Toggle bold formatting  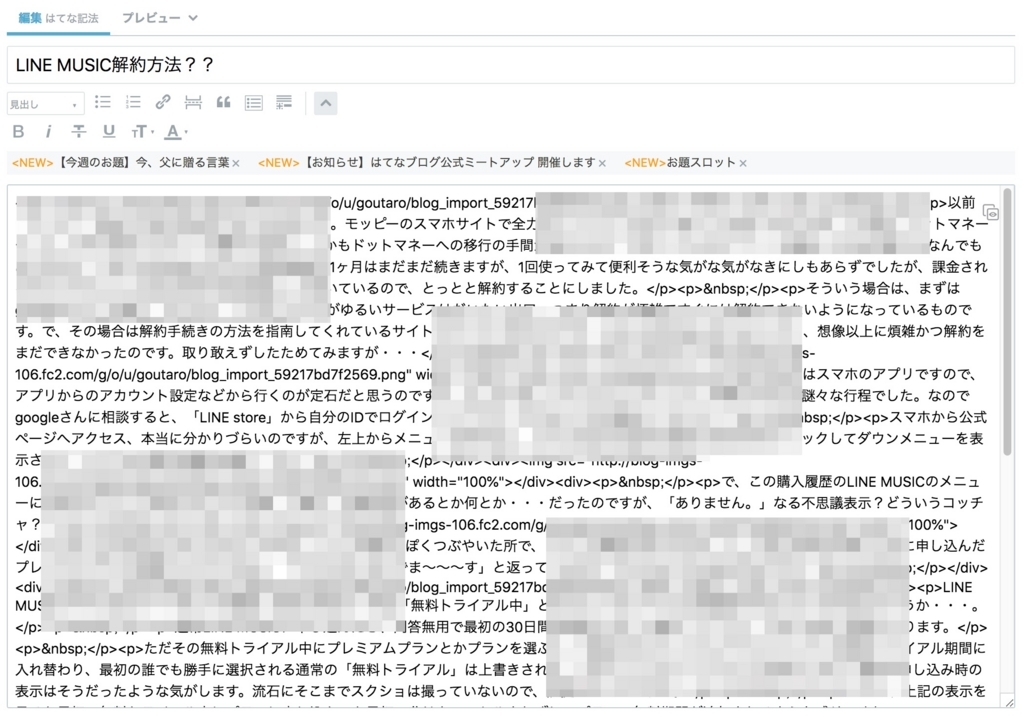[18, 131]
